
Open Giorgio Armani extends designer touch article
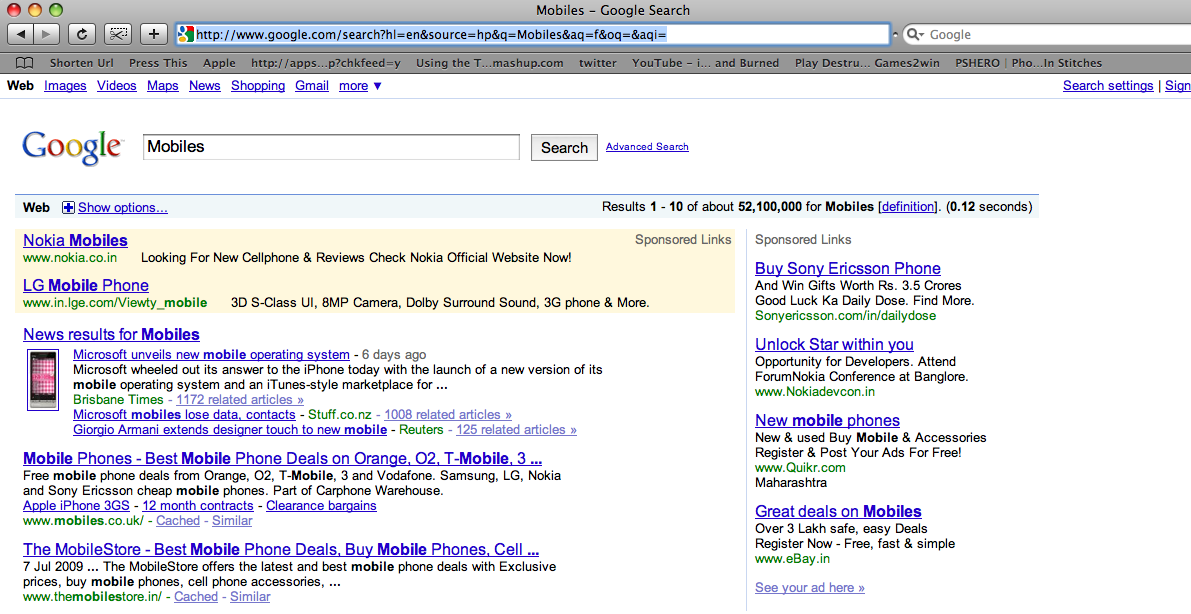pos(230,430)
